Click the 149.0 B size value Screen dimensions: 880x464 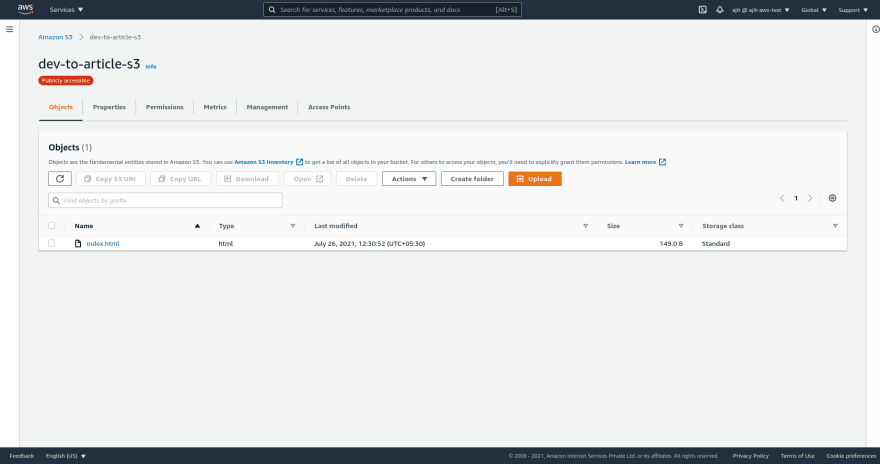tap(671, 244)
